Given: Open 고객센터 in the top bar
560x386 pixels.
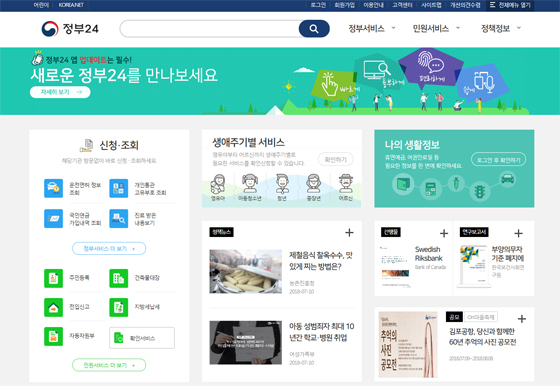Looking at the screenshot, I should 402,5.
